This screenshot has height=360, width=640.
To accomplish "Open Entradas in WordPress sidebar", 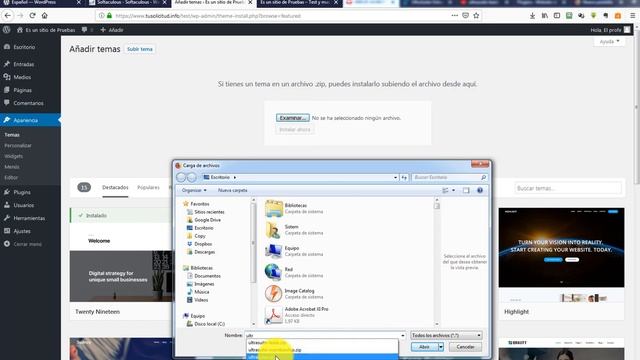I will [23, 64].
